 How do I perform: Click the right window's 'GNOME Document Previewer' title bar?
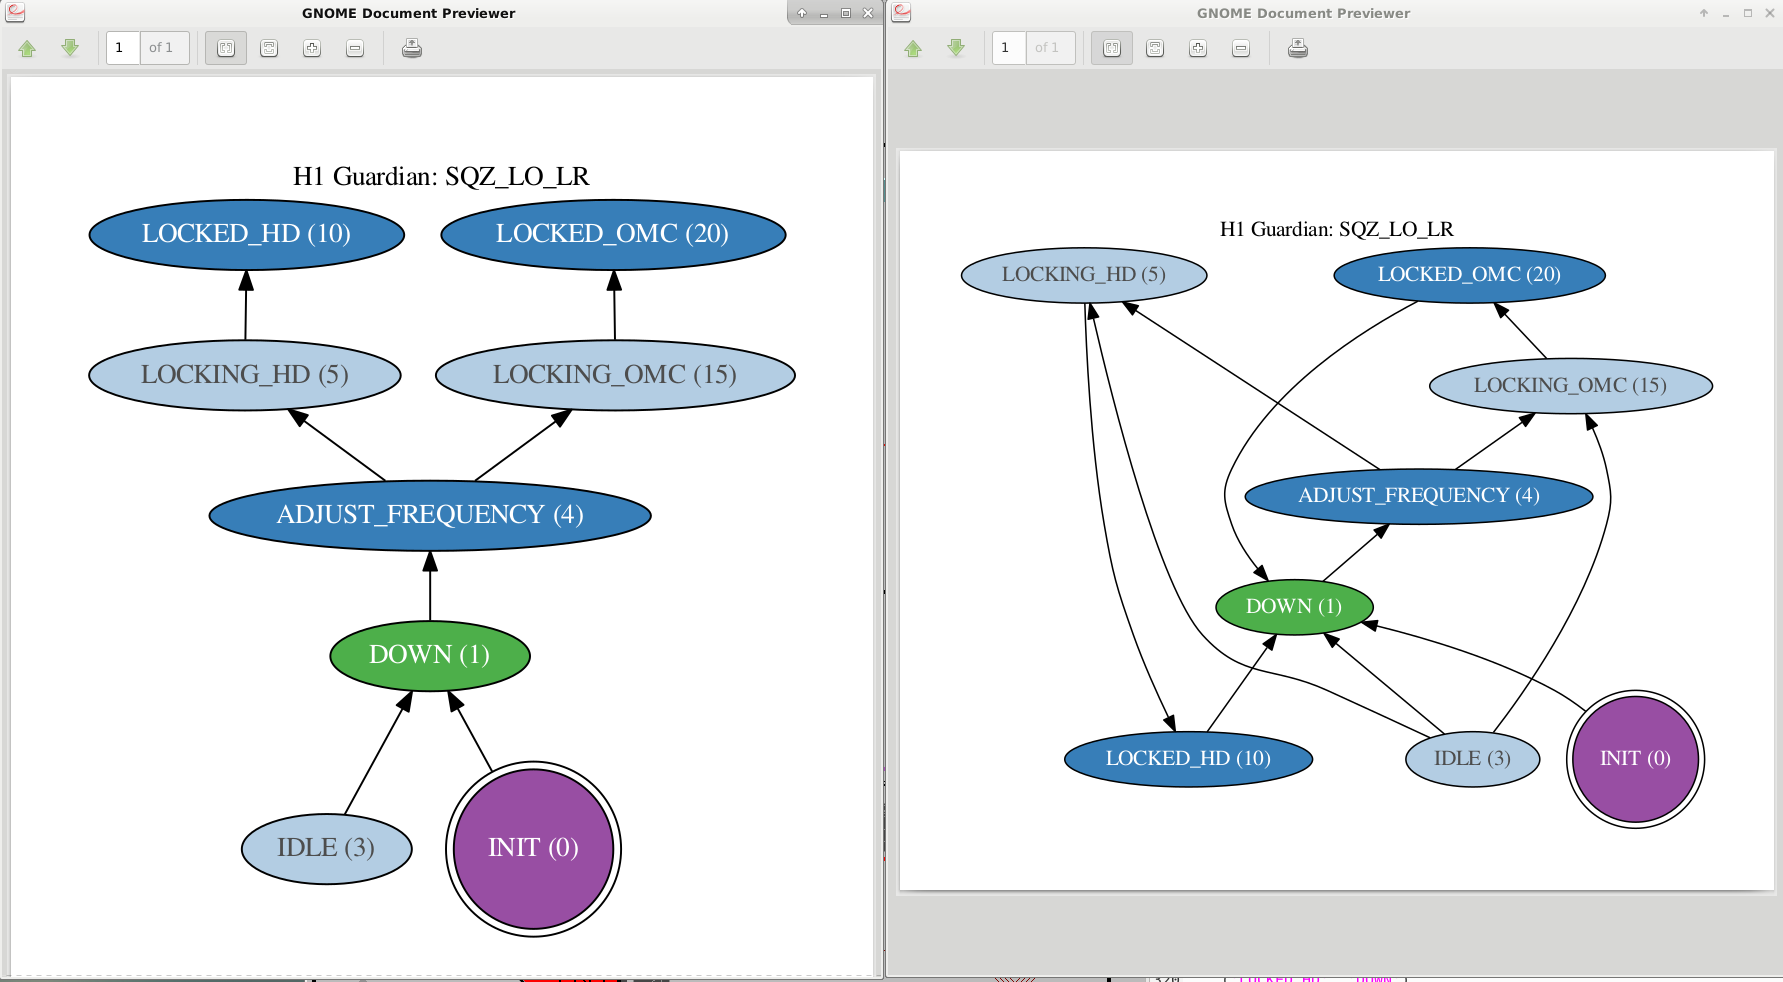pyautogui.click(x=1303, y=13)
